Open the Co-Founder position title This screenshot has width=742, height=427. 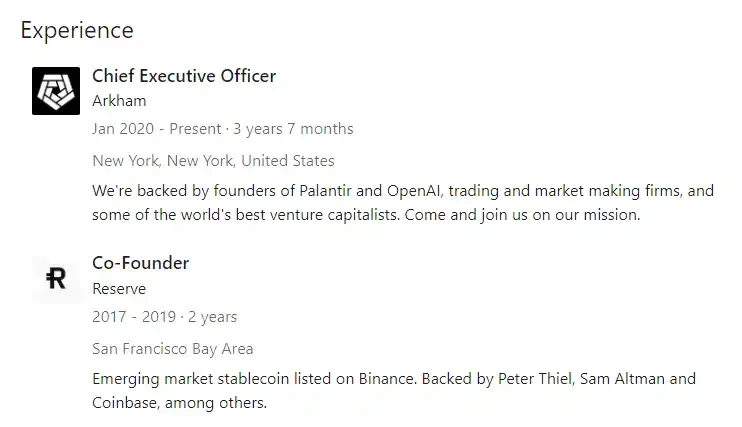140,263
